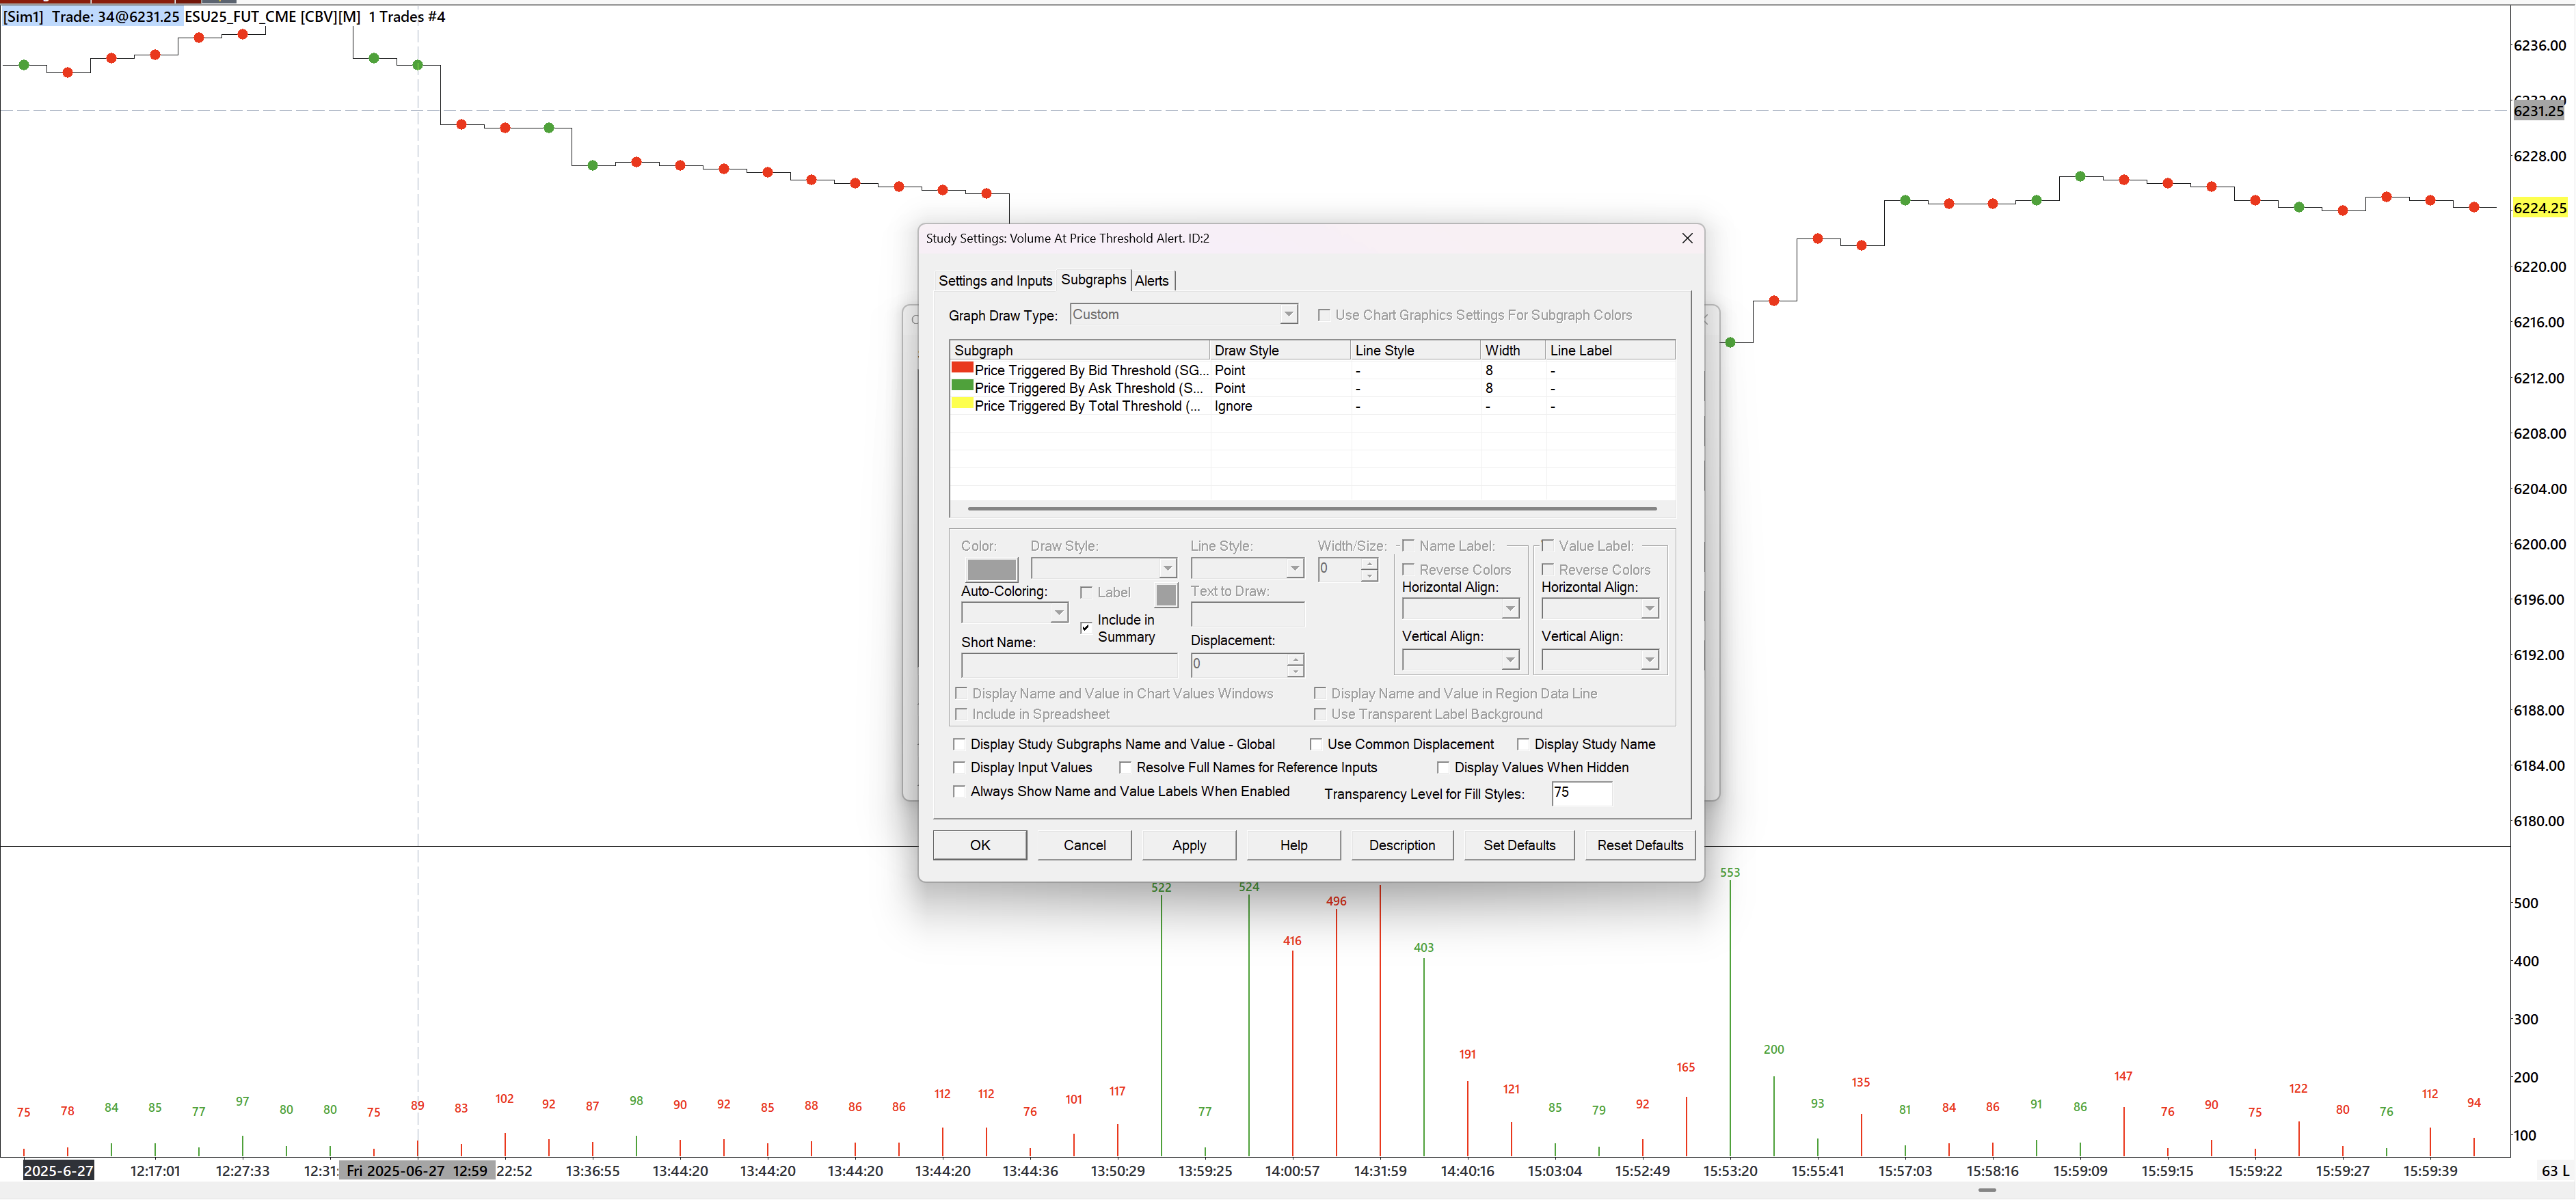Click the gray Color swatch button
The image size is (2576, 1200).
(991, 570)
